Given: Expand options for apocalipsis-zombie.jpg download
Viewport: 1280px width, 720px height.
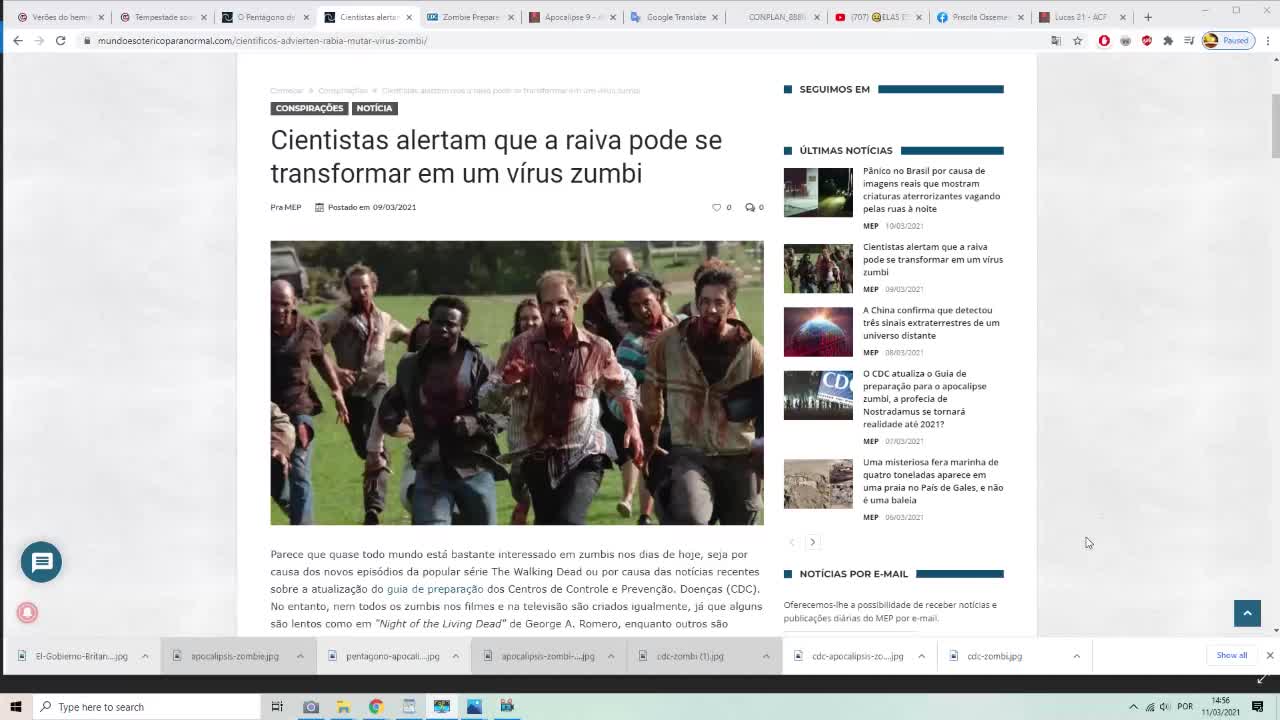Looking at the screenshot, I should [300, 656].
